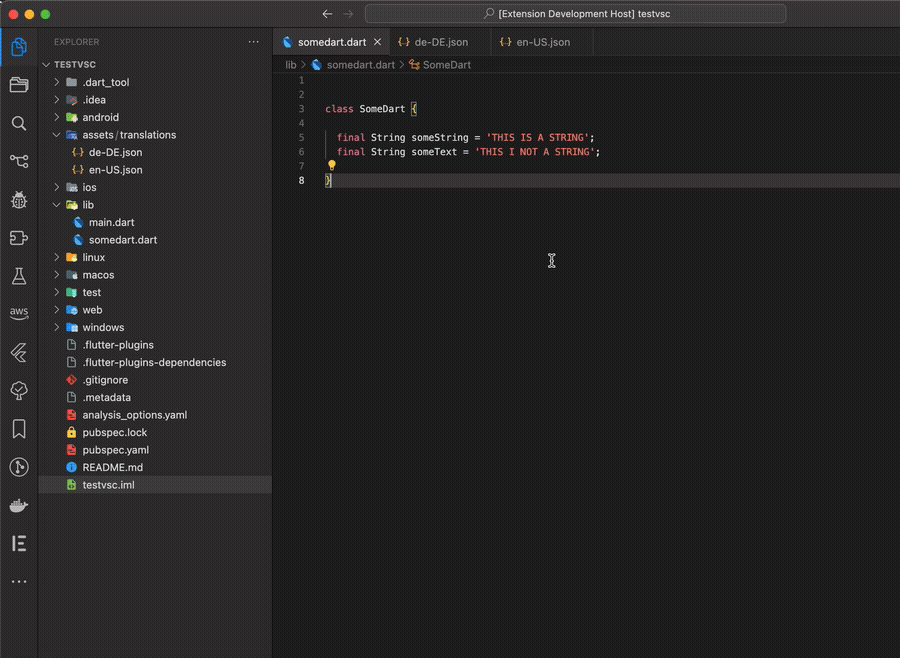900x658 pixels.
Task: Click the lightbulb quick fix icon
Action: tap(332, 165)
